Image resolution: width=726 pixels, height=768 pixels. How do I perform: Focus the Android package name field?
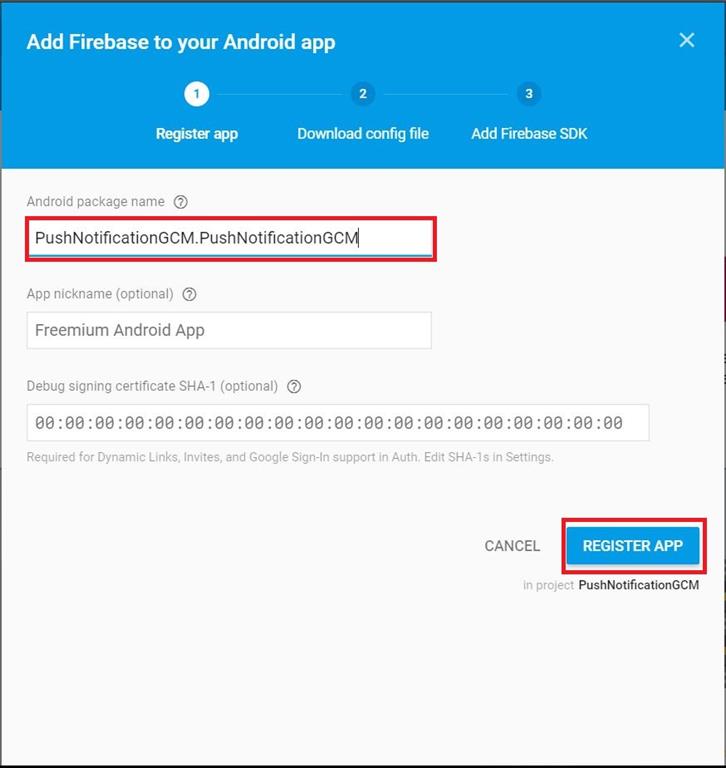(x=230, y=238)
